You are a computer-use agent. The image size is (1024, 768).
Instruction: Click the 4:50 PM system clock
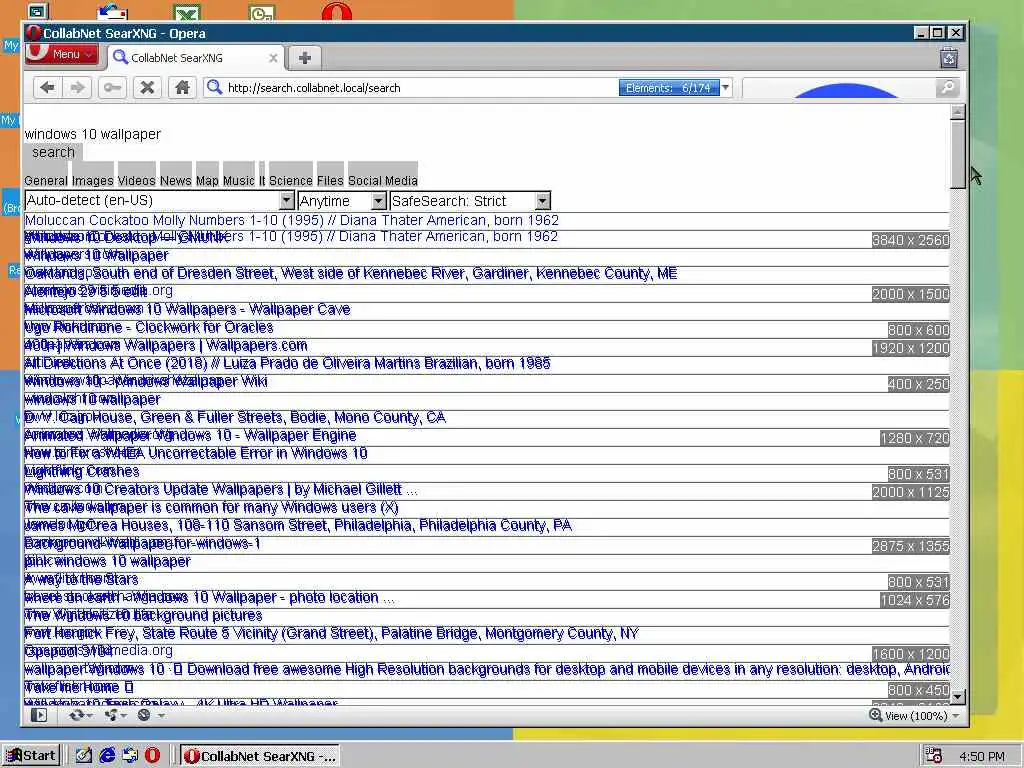pos(982,756)
